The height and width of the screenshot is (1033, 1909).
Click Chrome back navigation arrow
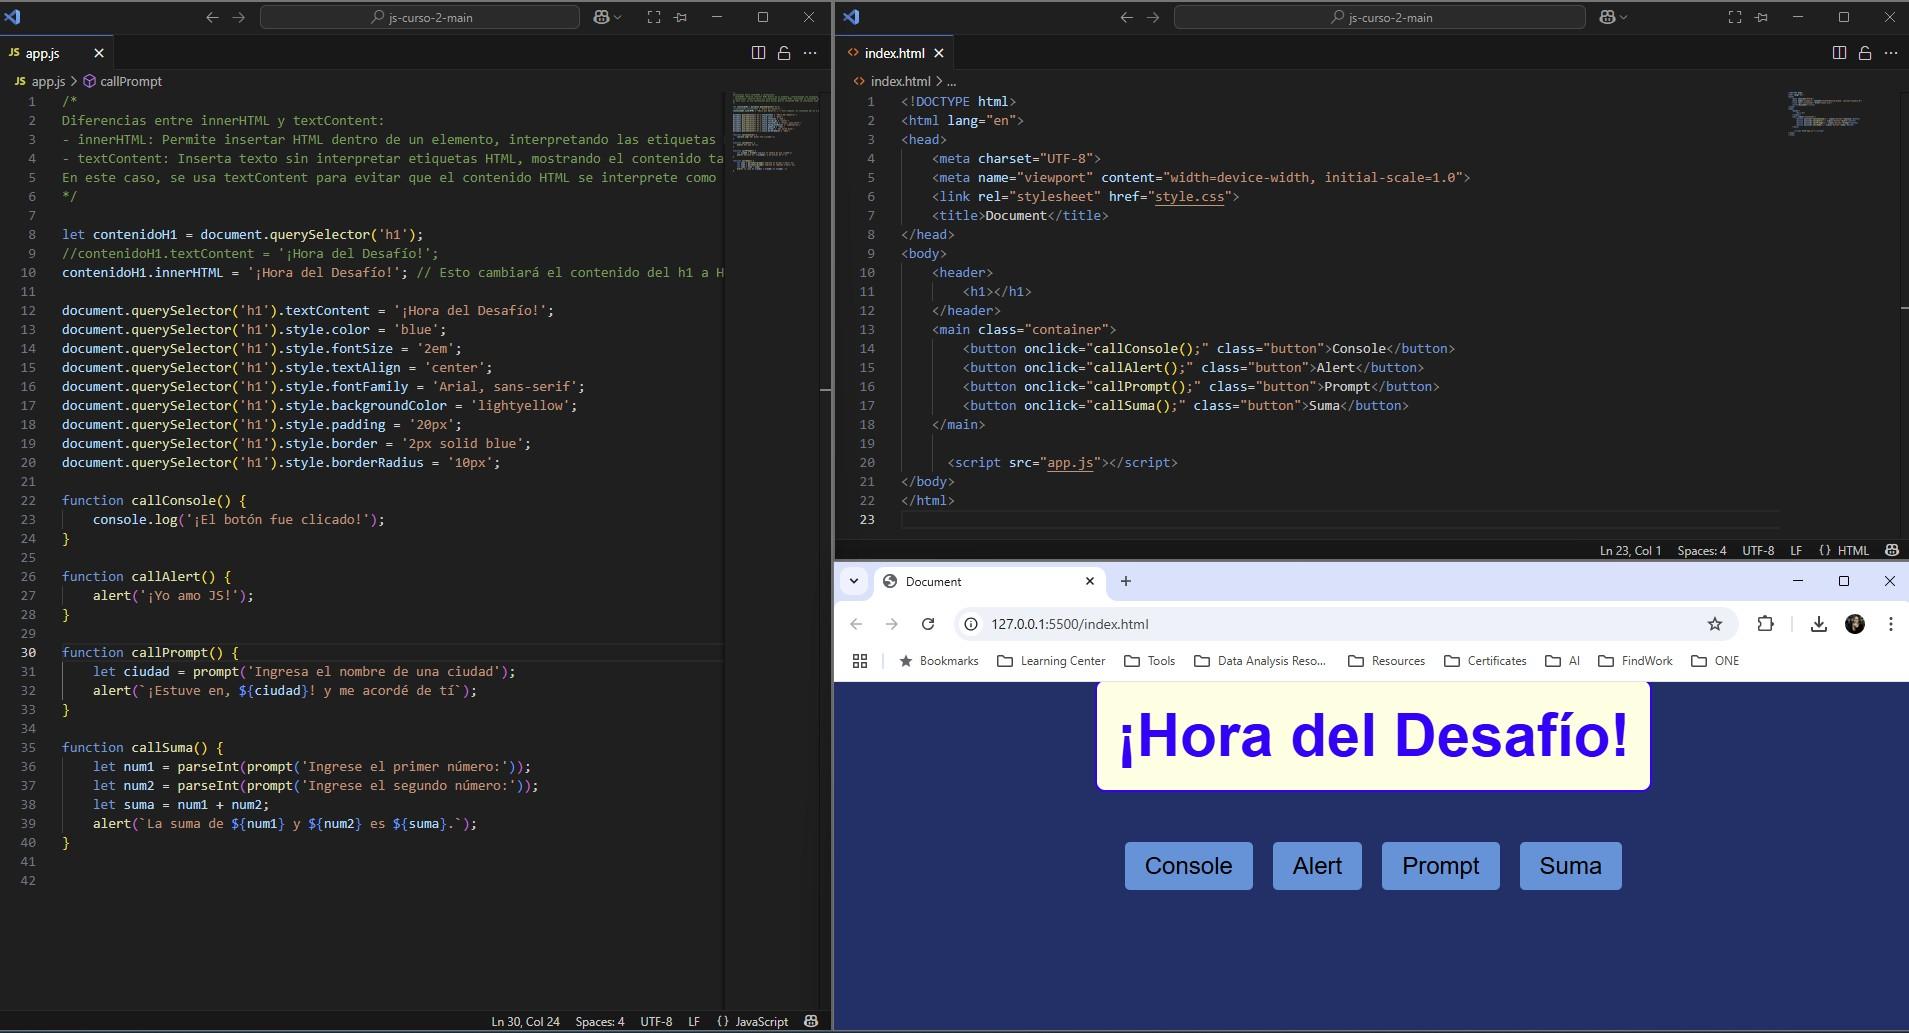point(856,624)
